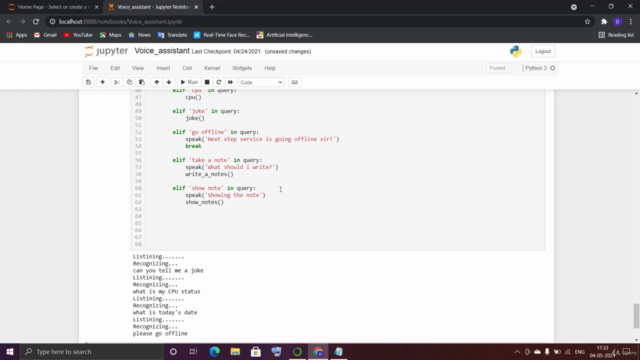Open File Explorer from the taskbar

point(235,351)
